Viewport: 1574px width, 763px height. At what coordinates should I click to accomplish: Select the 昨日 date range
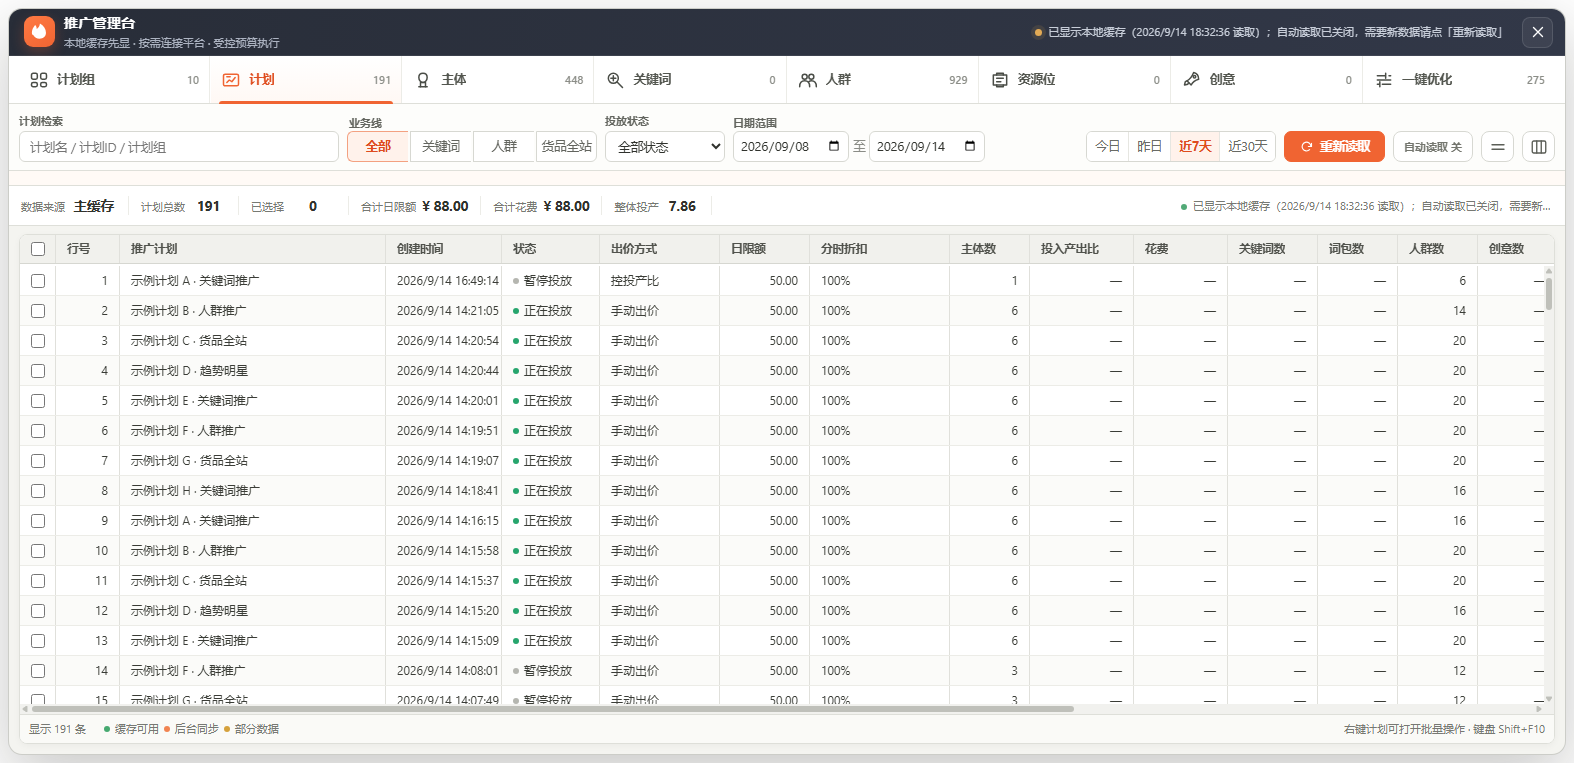coord(1150,147)
